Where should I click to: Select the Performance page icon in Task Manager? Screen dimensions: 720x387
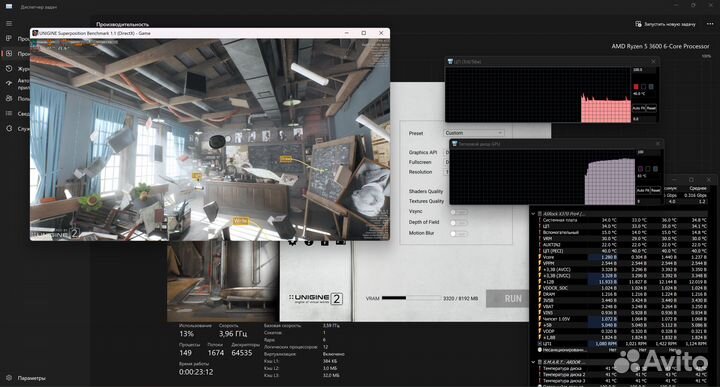coord(9,54)
